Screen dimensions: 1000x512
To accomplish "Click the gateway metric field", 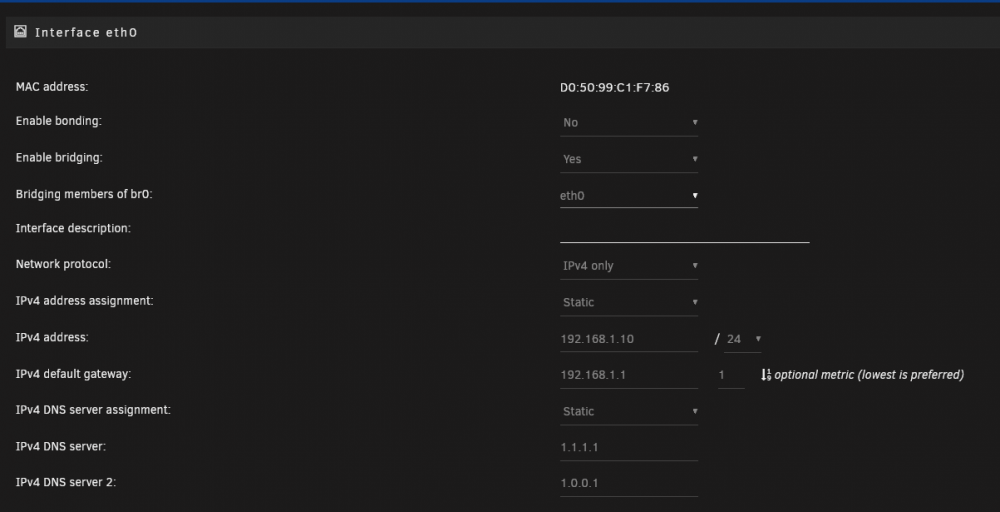I will click(731, 375).
